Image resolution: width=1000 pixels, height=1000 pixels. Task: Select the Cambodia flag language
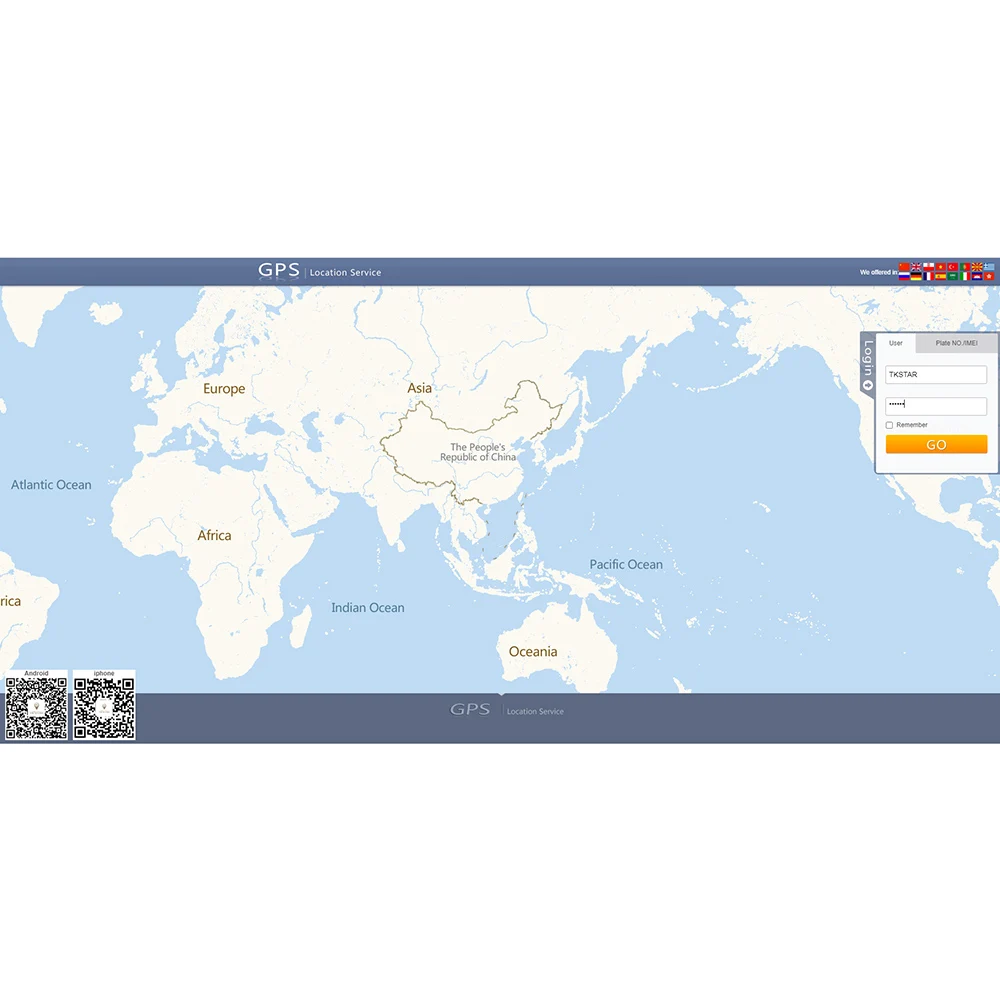977,276
